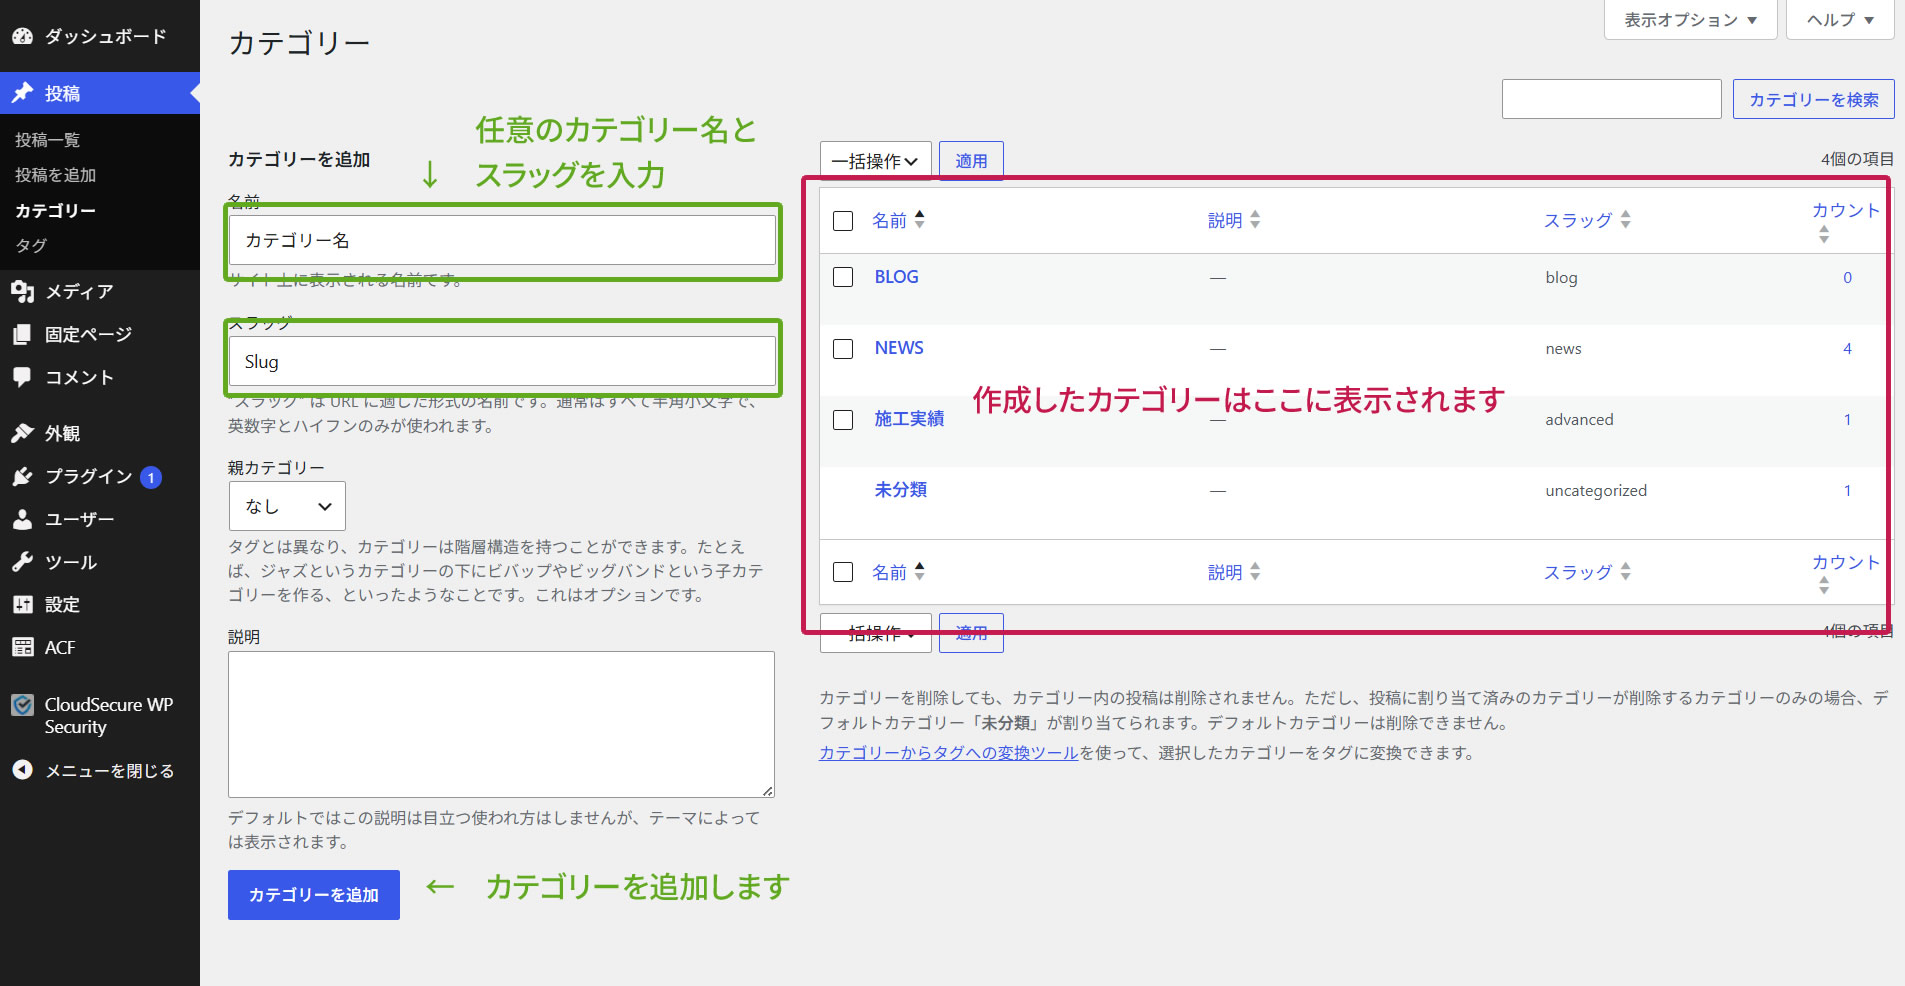Viewport: 1905px width, 986px height.
Task: Open the 親カテゴリー parent dropdown
Action: 287,506
